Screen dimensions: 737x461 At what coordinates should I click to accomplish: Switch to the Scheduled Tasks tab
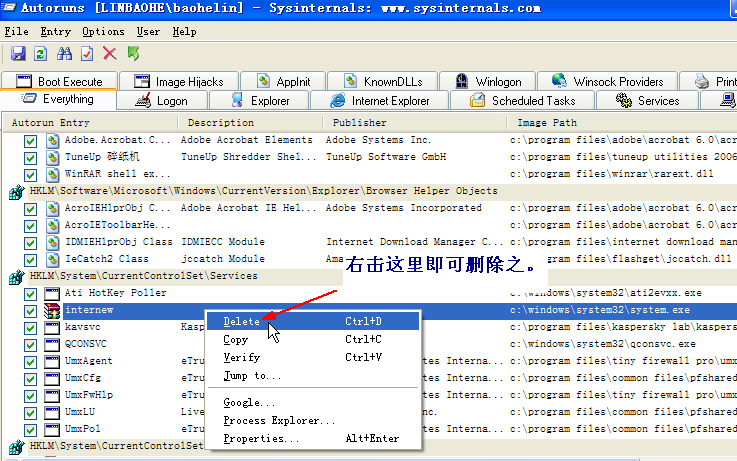coord(523,101)
